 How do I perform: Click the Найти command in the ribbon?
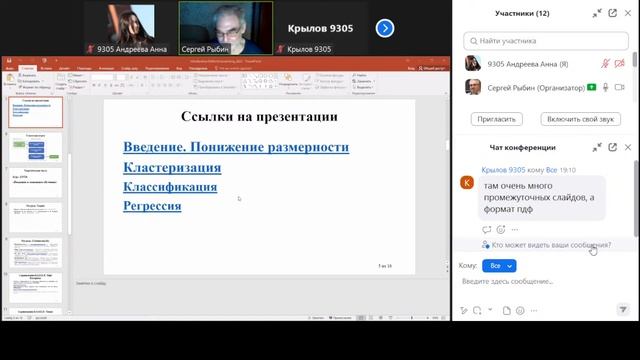pyautogui.click(x=360, y=76)
